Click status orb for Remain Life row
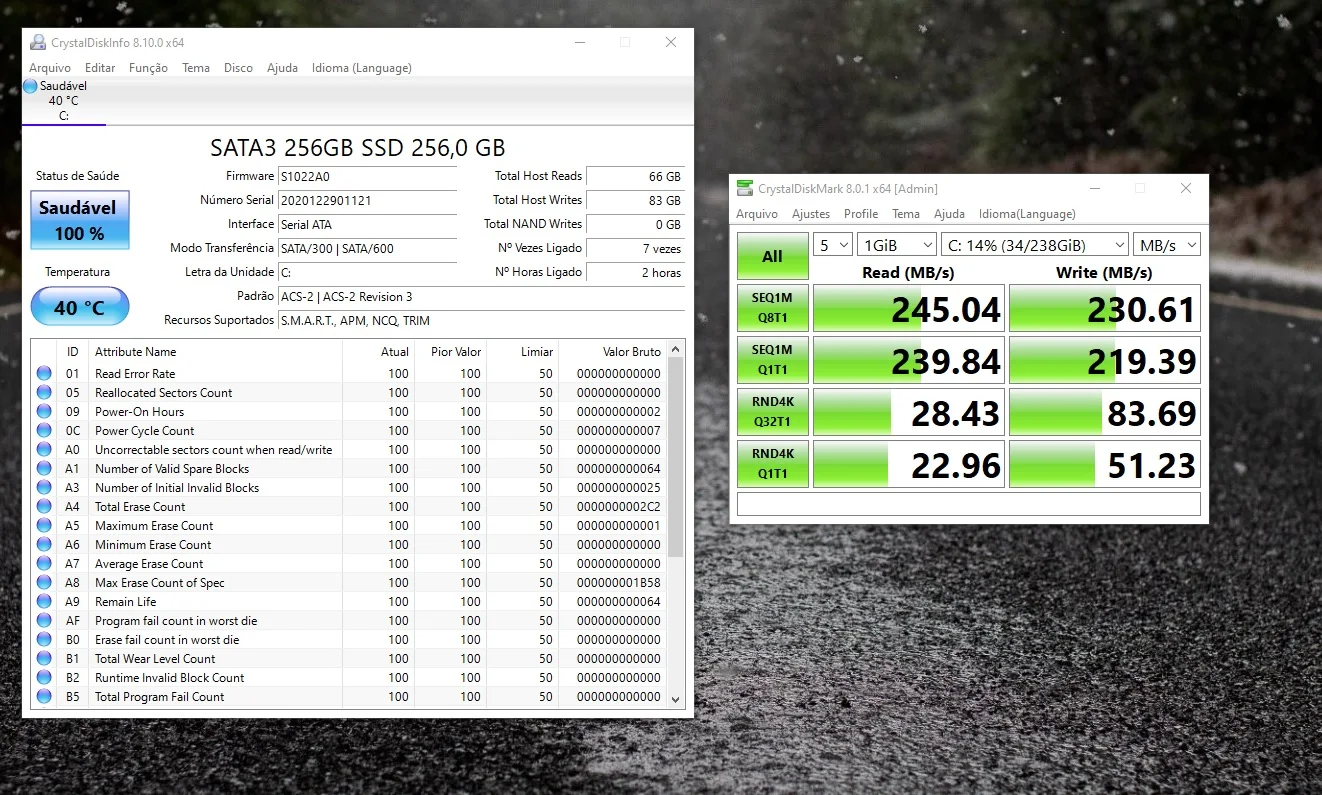 point(44,602)
